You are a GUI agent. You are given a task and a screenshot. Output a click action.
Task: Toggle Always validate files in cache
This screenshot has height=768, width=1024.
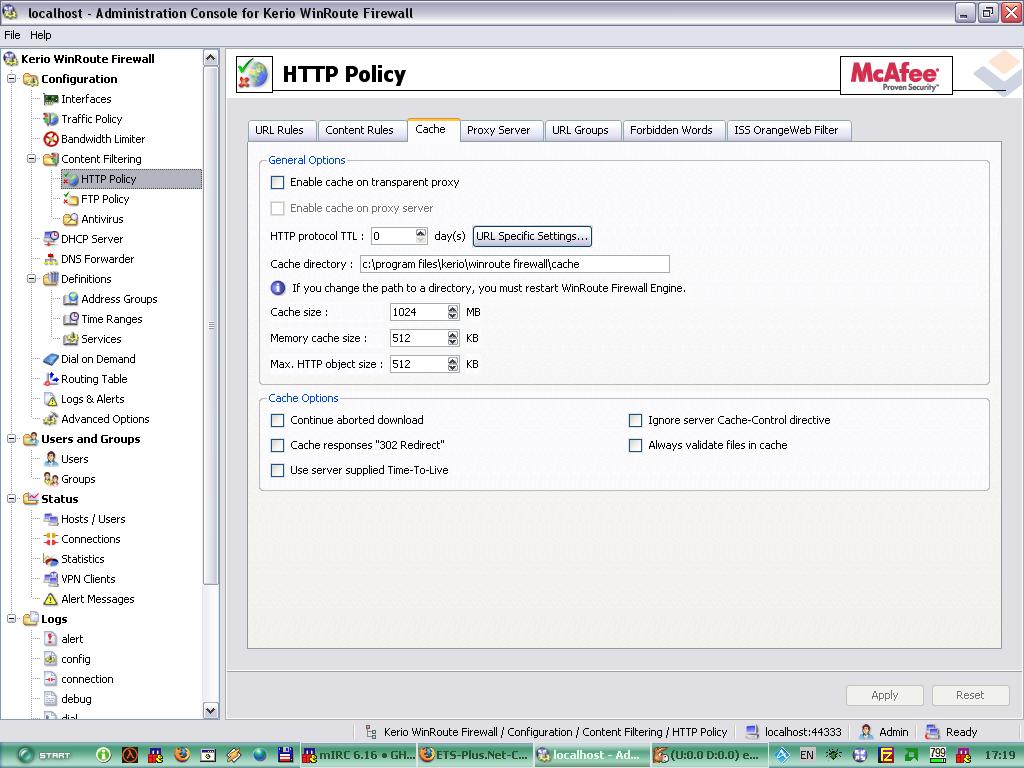pos(635,446)
